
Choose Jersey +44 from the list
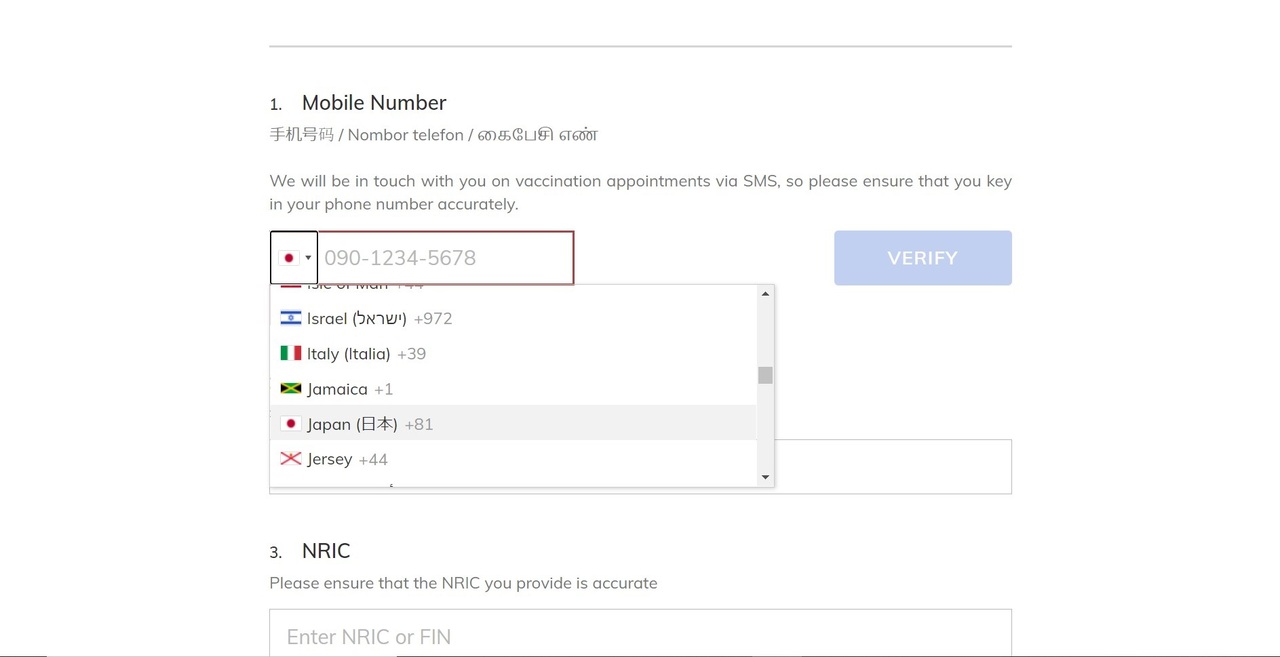click(x=347, y=459)
